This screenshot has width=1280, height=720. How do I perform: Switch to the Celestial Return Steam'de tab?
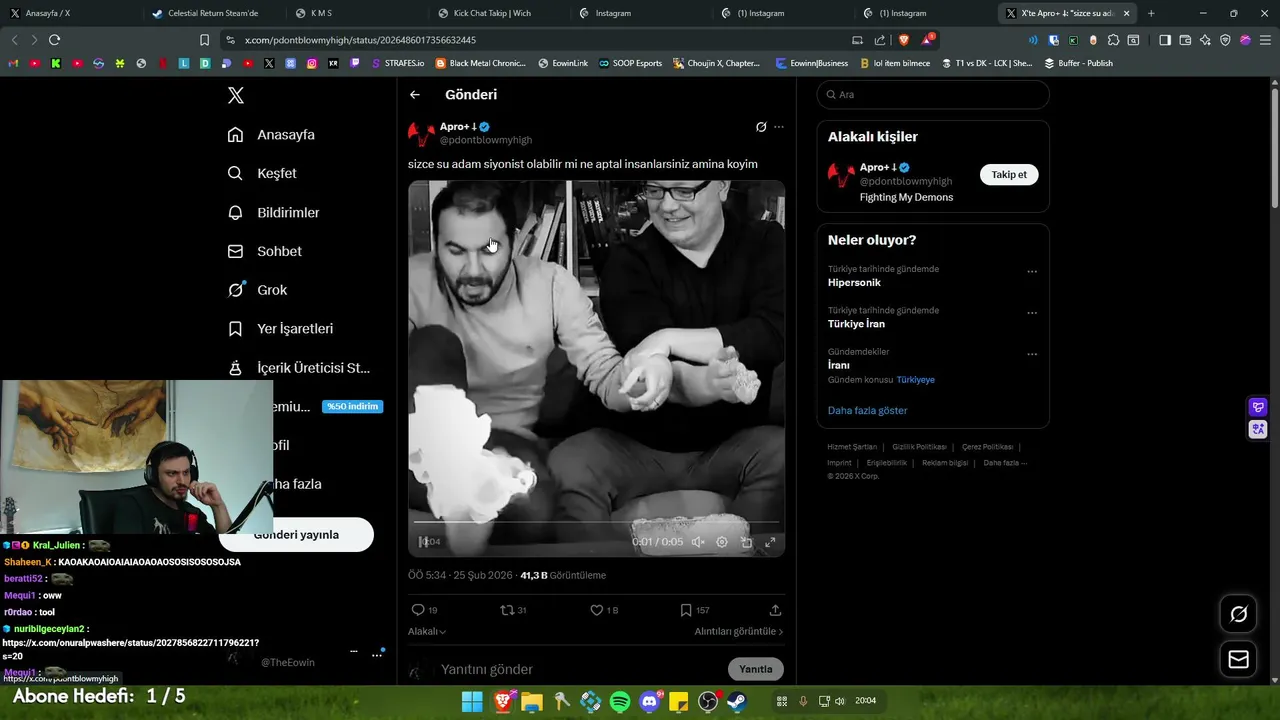pyautogui.click(x=212, y=13)
